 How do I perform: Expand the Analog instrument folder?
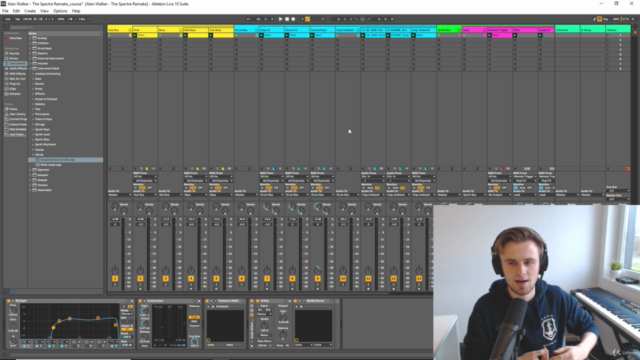point(30,38)
